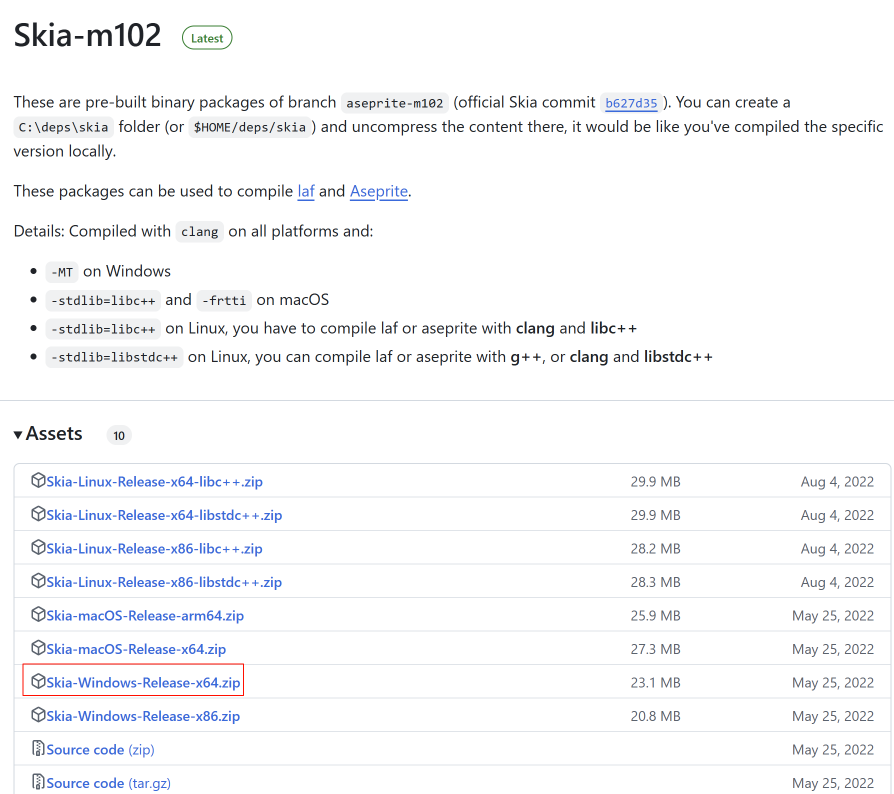The image size is (894, 794).
Task: Download Skia-Linux-Release-x64-libstdc++.zip
Action: (164, 515)
